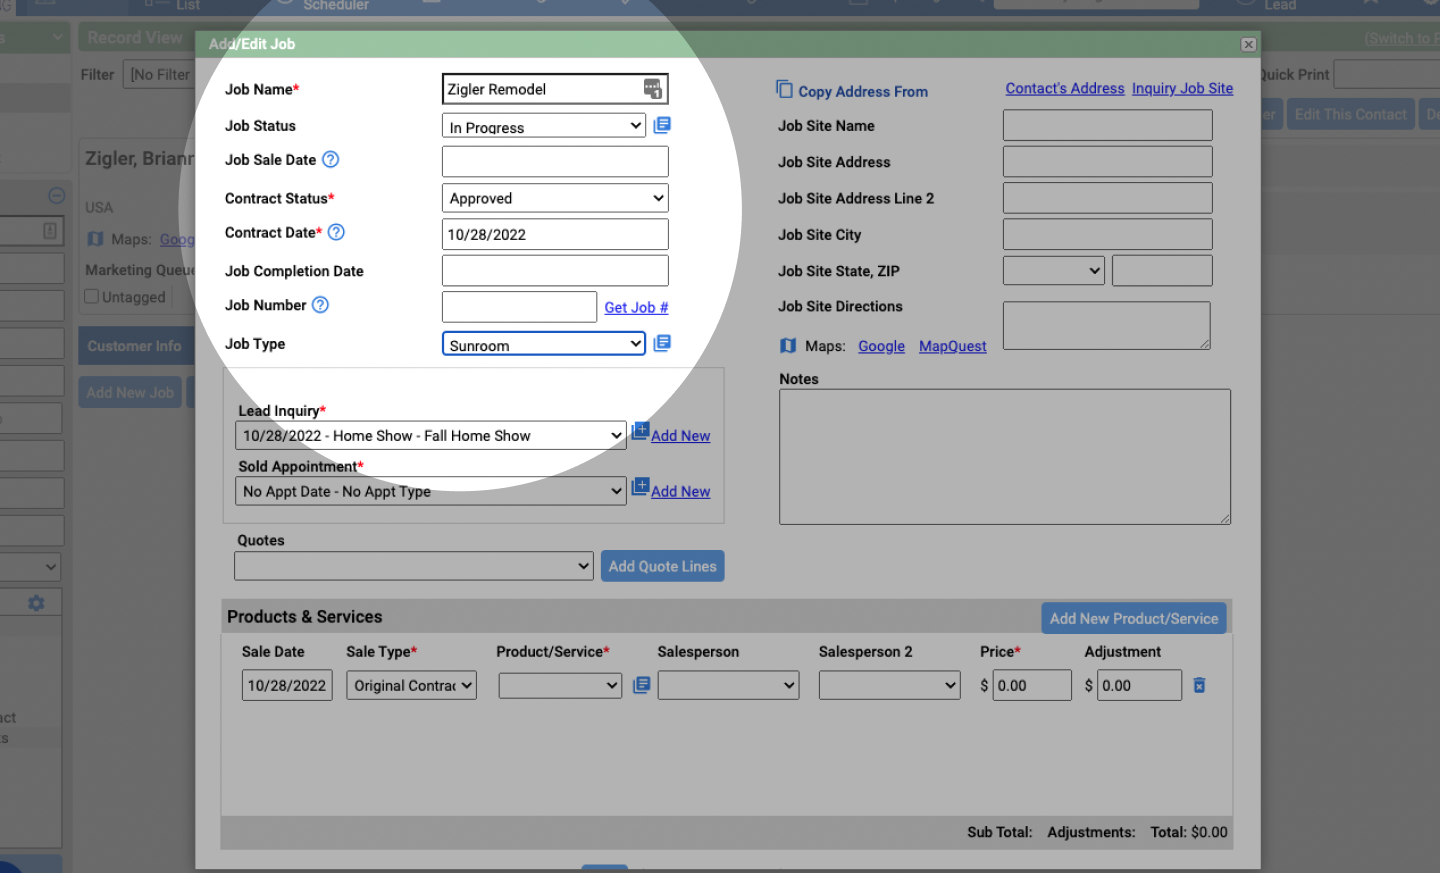Viewport: 1440px width, 873px height.
Task: Open the Lead Inquiry dropdown
Action: click(431, 435)
